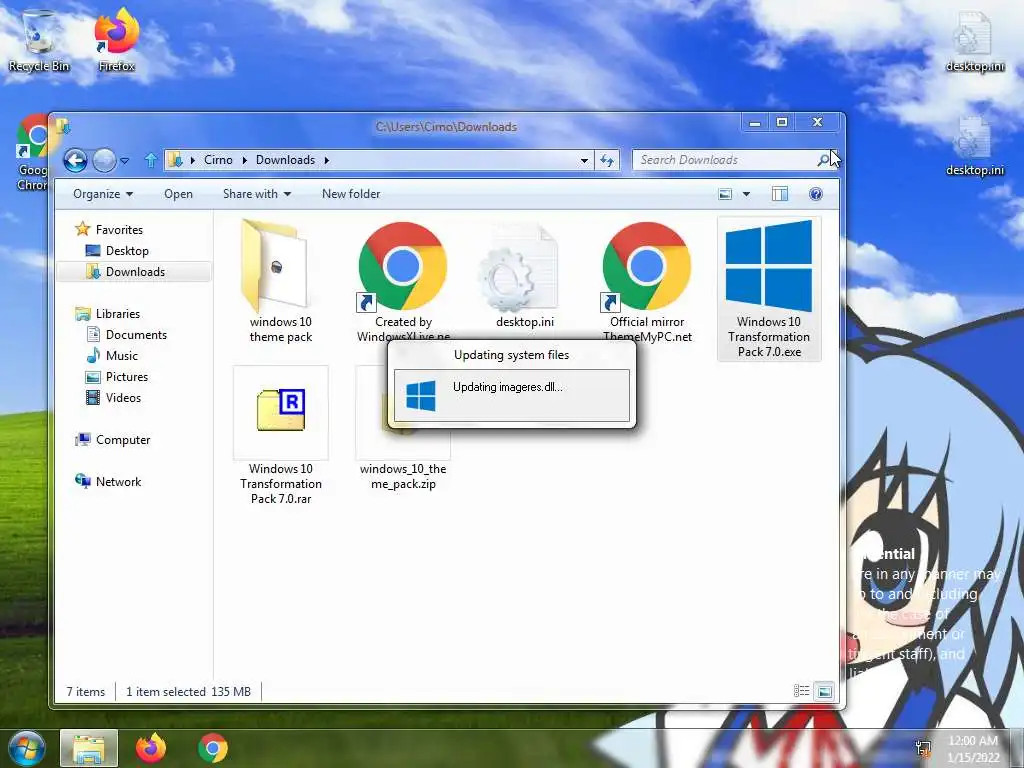Click the folder icon in window title bar

(x=63, y=125)
